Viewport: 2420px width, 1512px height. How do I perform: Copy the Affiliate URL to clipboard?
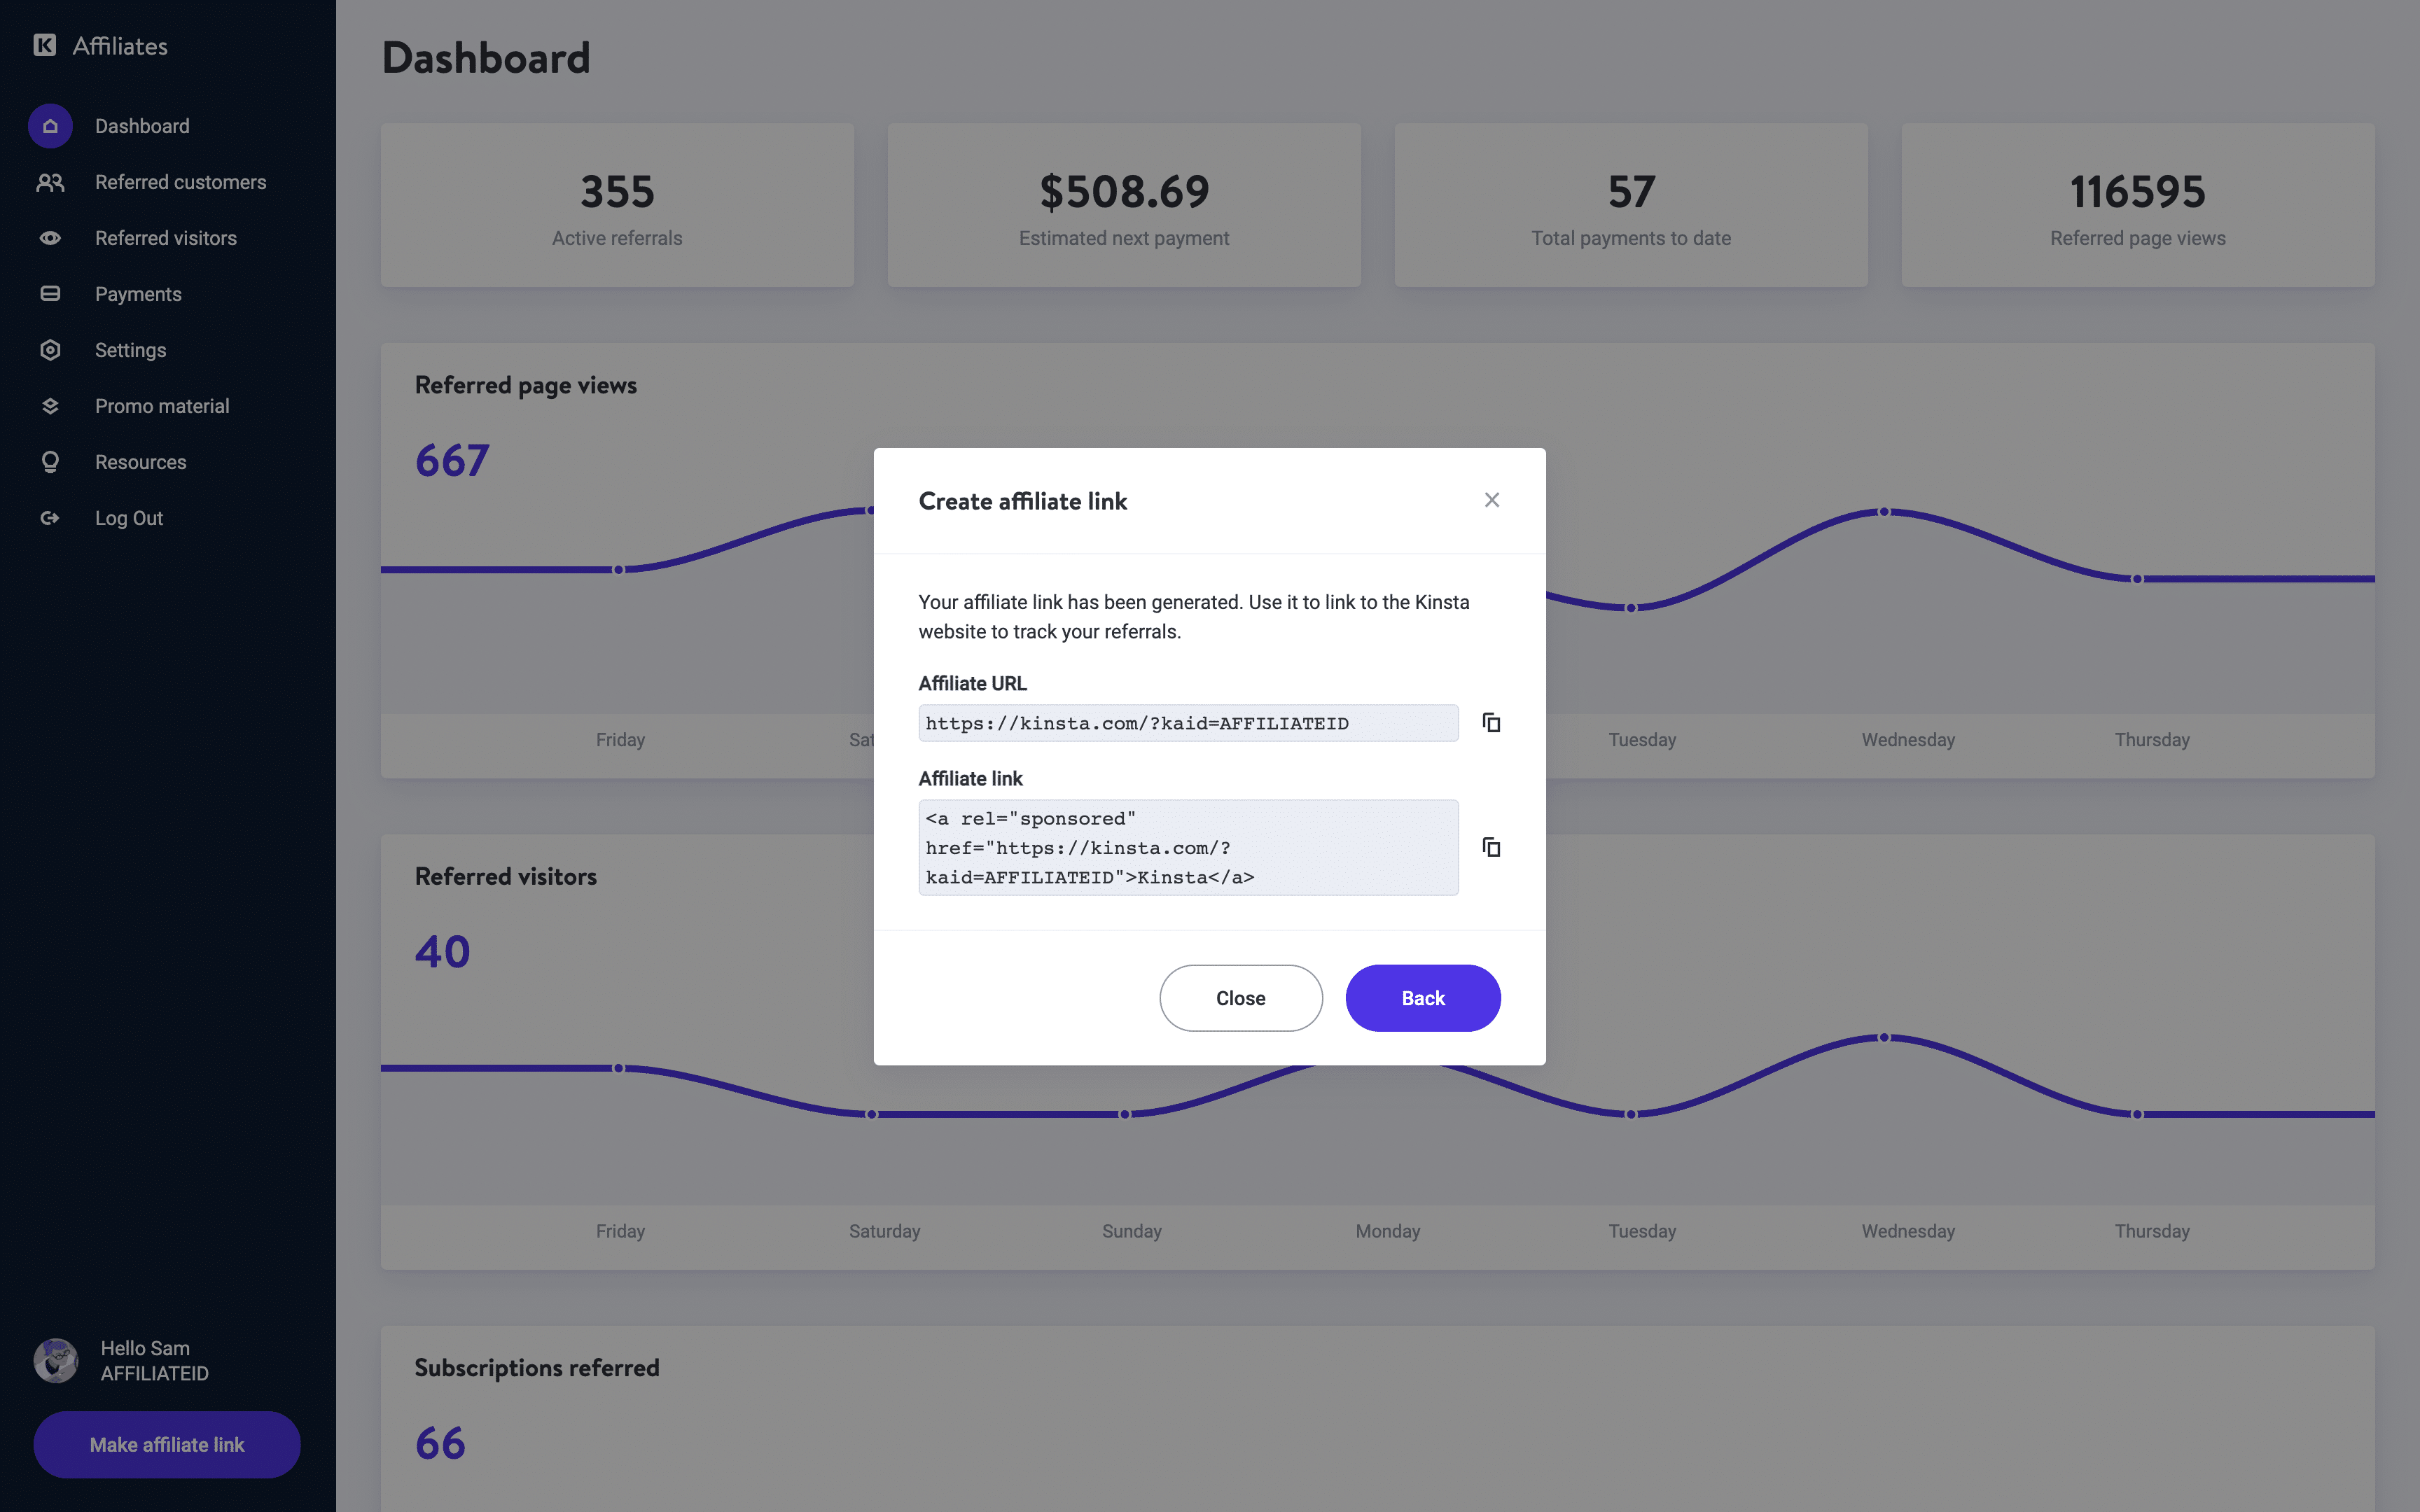pos(1489,721)
